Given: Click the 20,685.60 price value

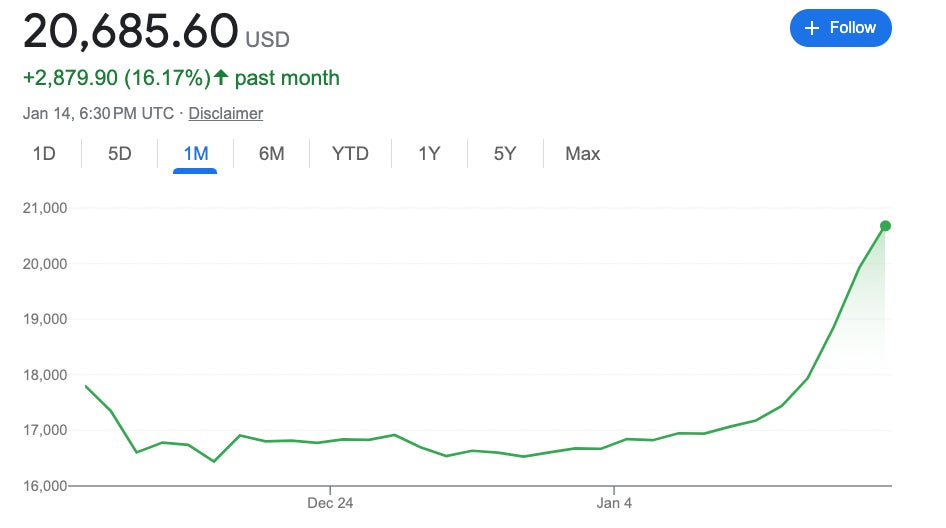Looking at the screenshot, I should pos(131,32).
